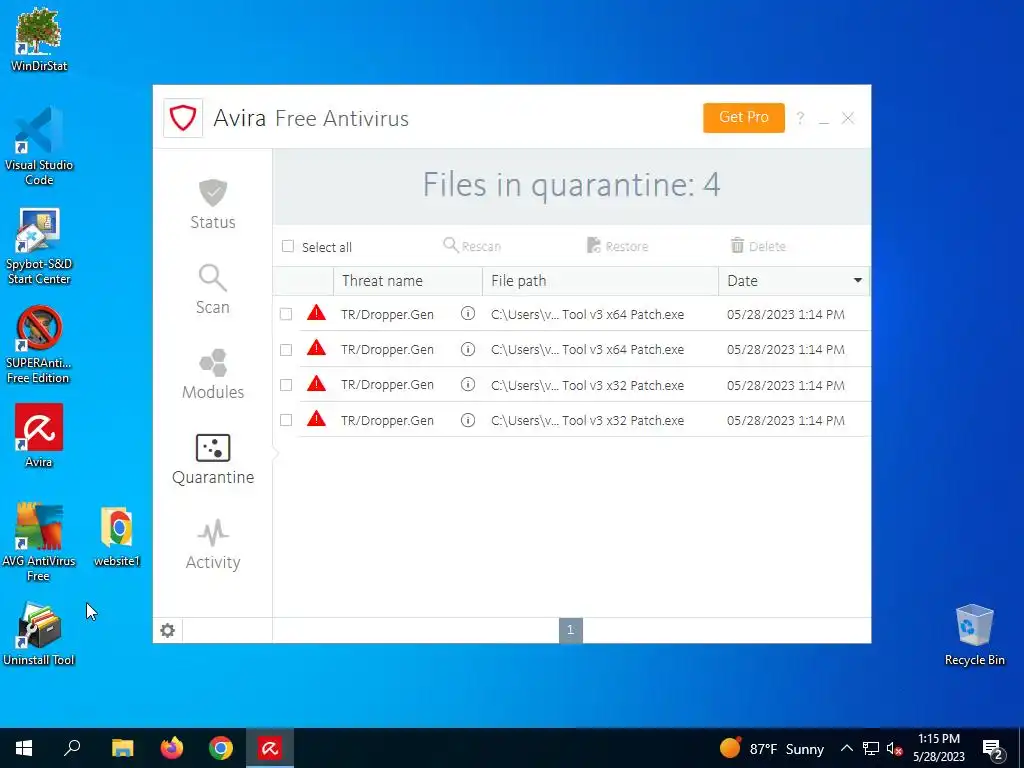This screenshot has width=1024, height=768.
Task: Click warning triangle of second x32 Patch.exe row
Action: coord(316,419)
